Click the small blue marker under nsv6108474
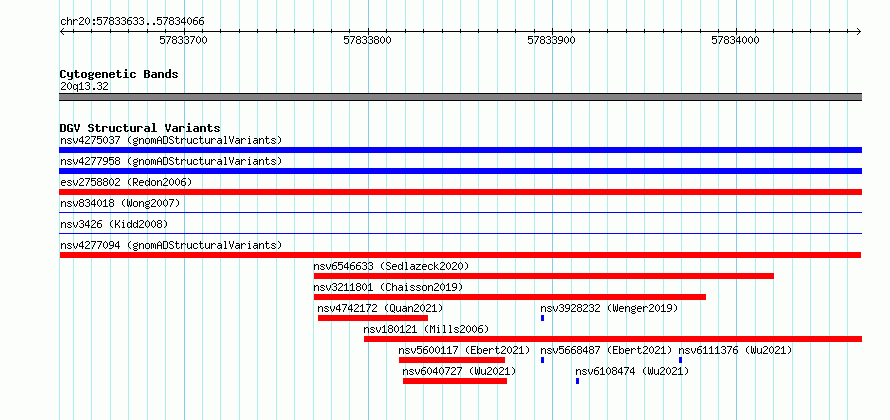The width and height of the screenshot is (890, 420). pos(578,381)
